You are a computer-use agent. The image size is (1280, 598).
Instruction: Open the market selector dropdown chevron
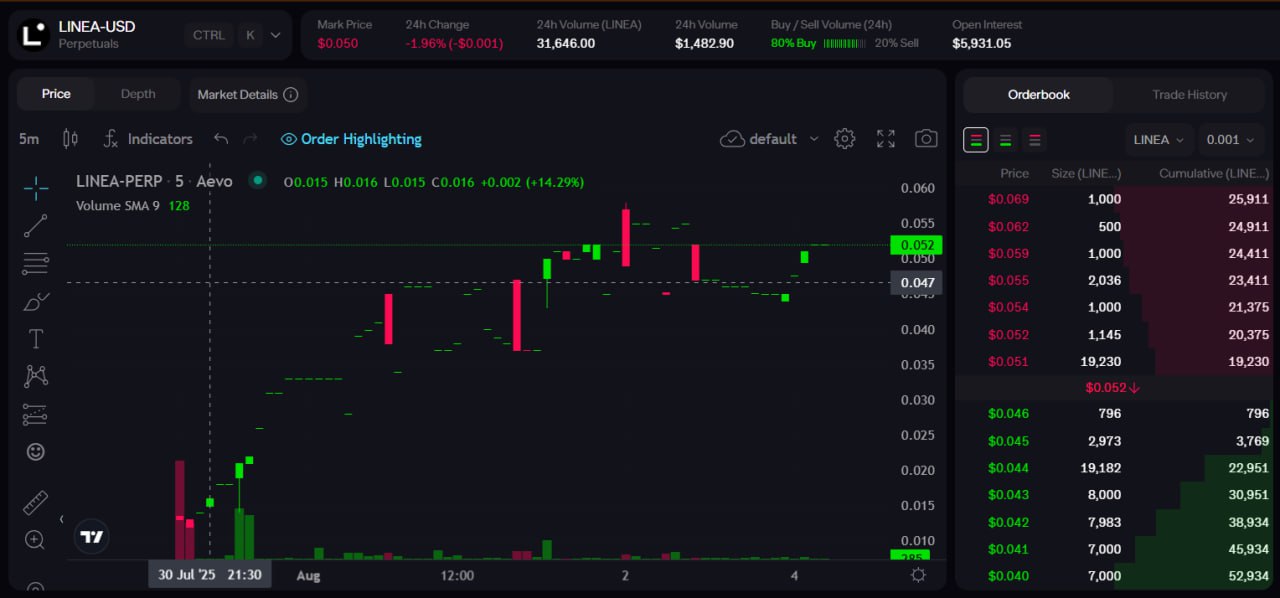click(x=276, y=35)
